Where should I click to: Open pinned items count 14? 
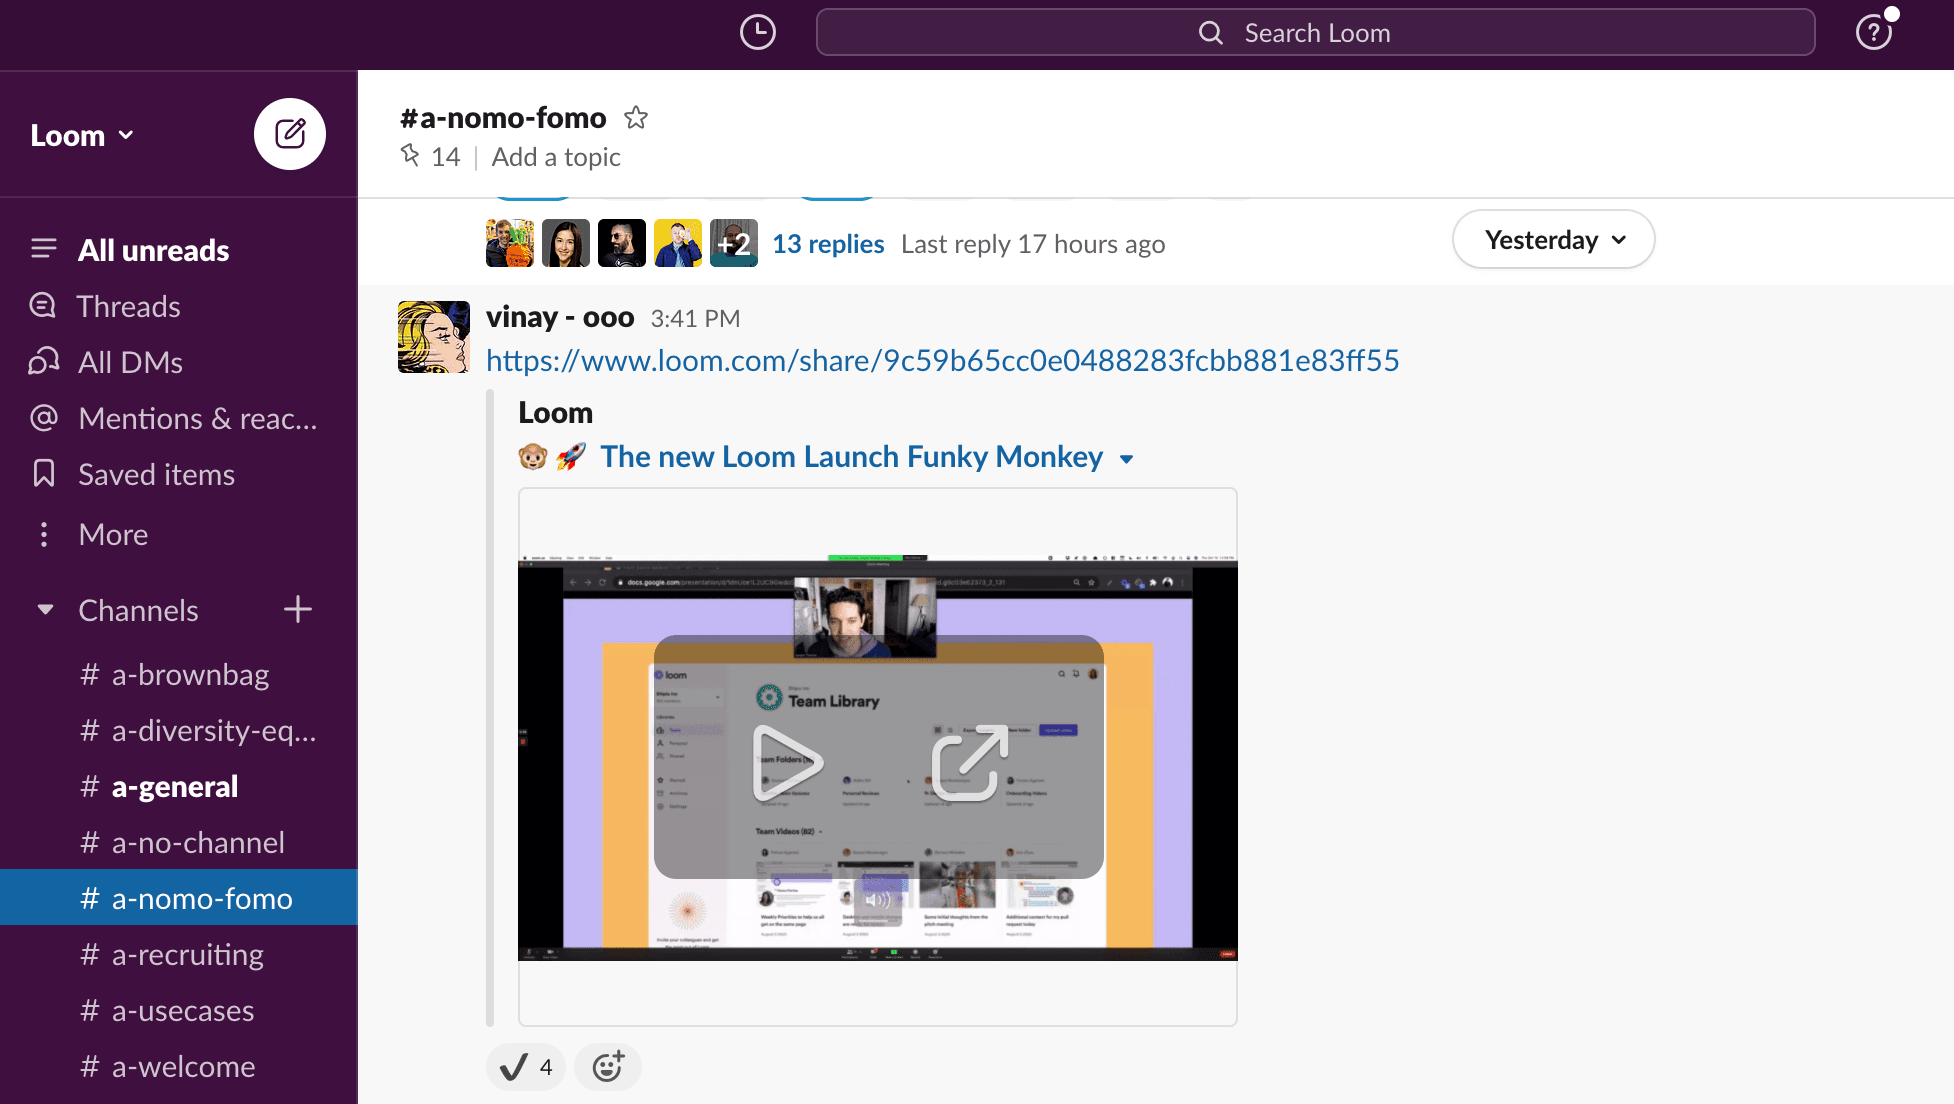432,157
